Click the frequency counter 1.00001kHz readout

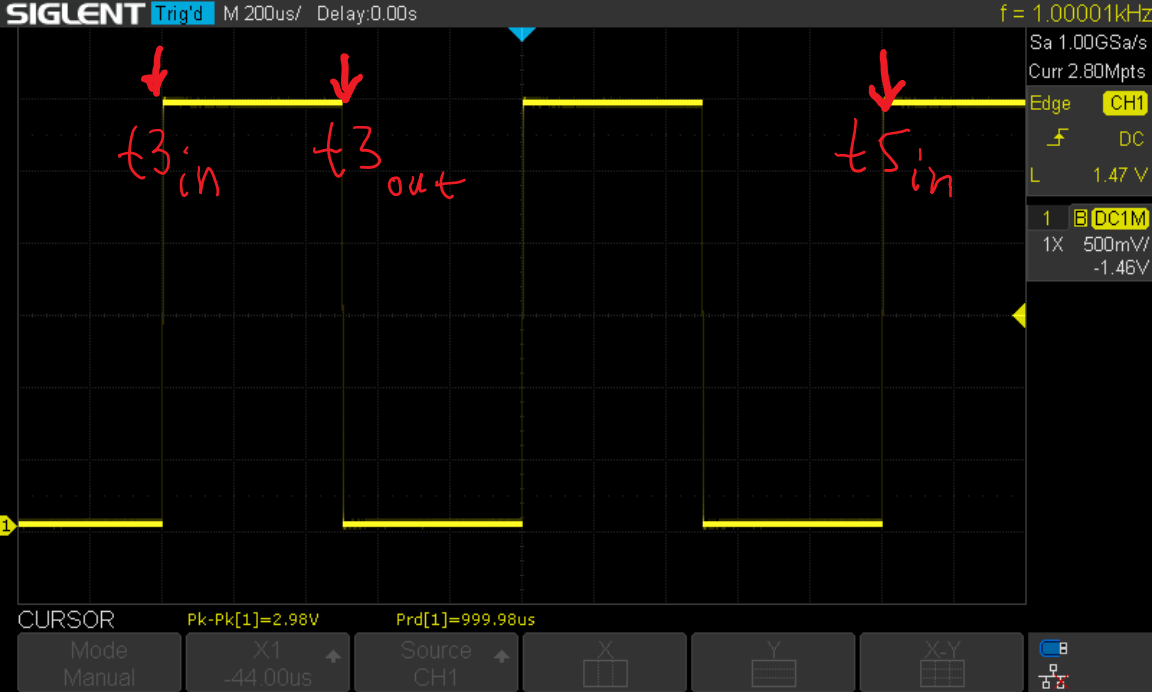[x=1075, y=12]
